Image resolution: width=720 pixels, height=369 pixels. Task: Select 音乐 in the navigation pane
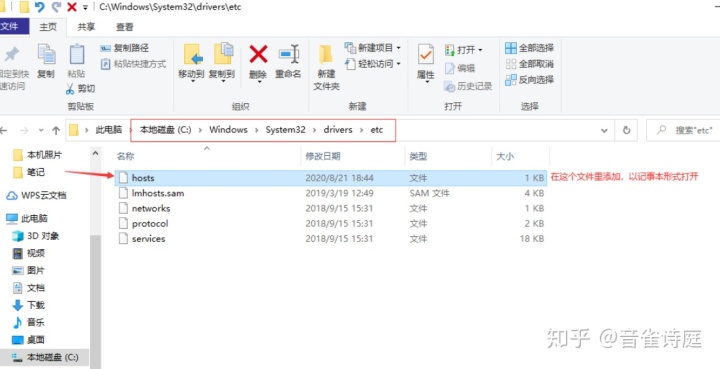(29, 322)
